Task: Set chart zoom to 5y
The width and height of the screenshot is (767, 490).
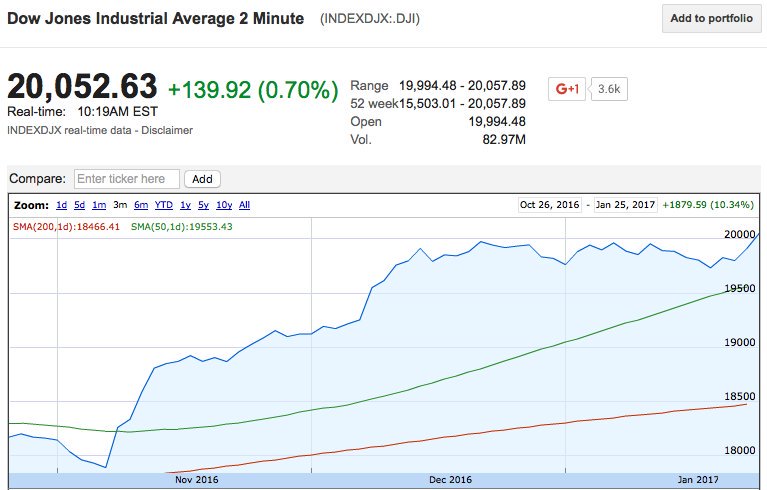Action: click(x=203, y=205)
